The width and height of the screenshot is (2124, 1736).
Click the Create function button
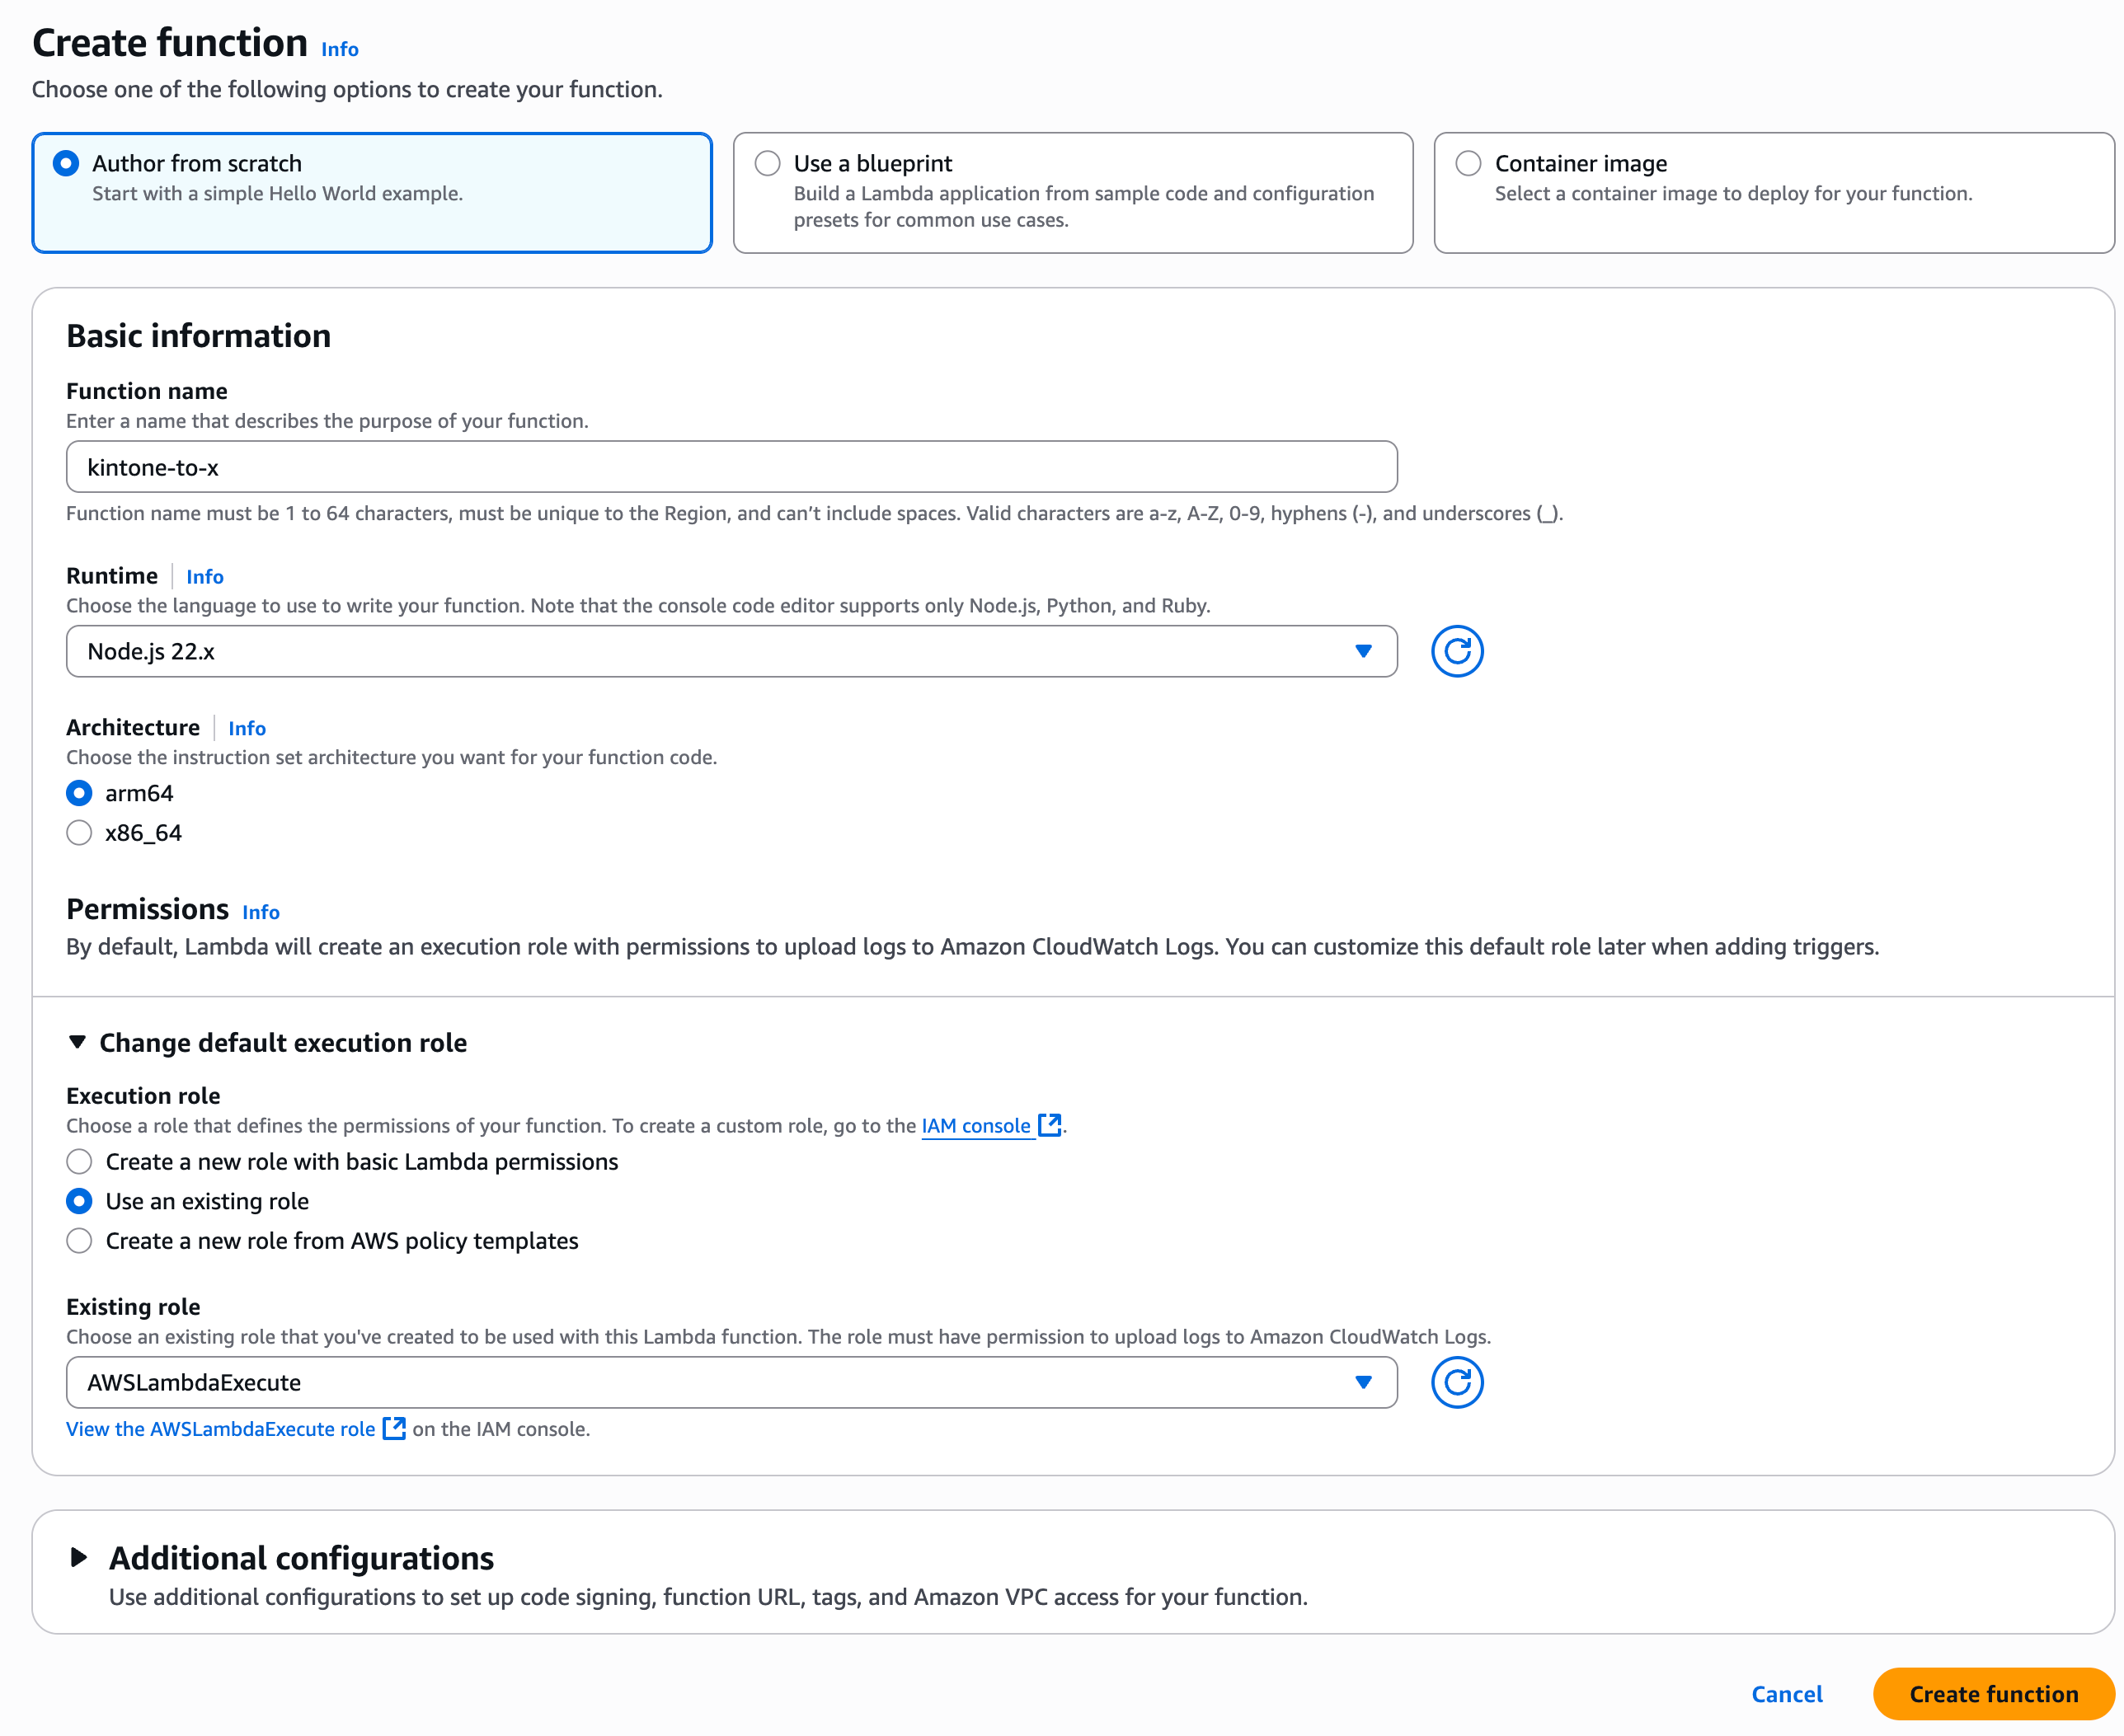click(1993, 1694)
